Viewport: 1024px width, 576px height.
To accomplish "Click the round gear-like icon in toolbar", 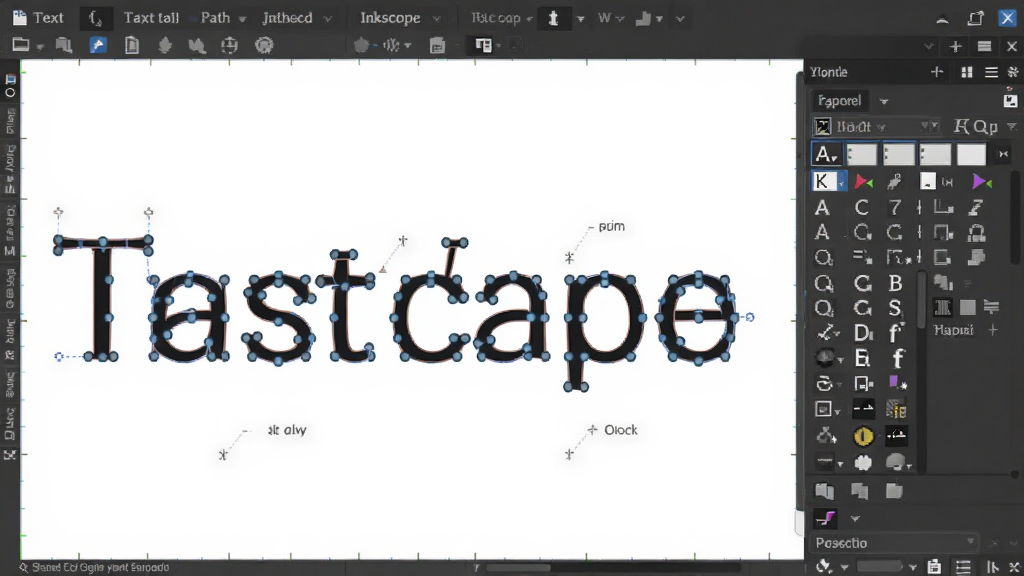I will (x=264, y=45).
